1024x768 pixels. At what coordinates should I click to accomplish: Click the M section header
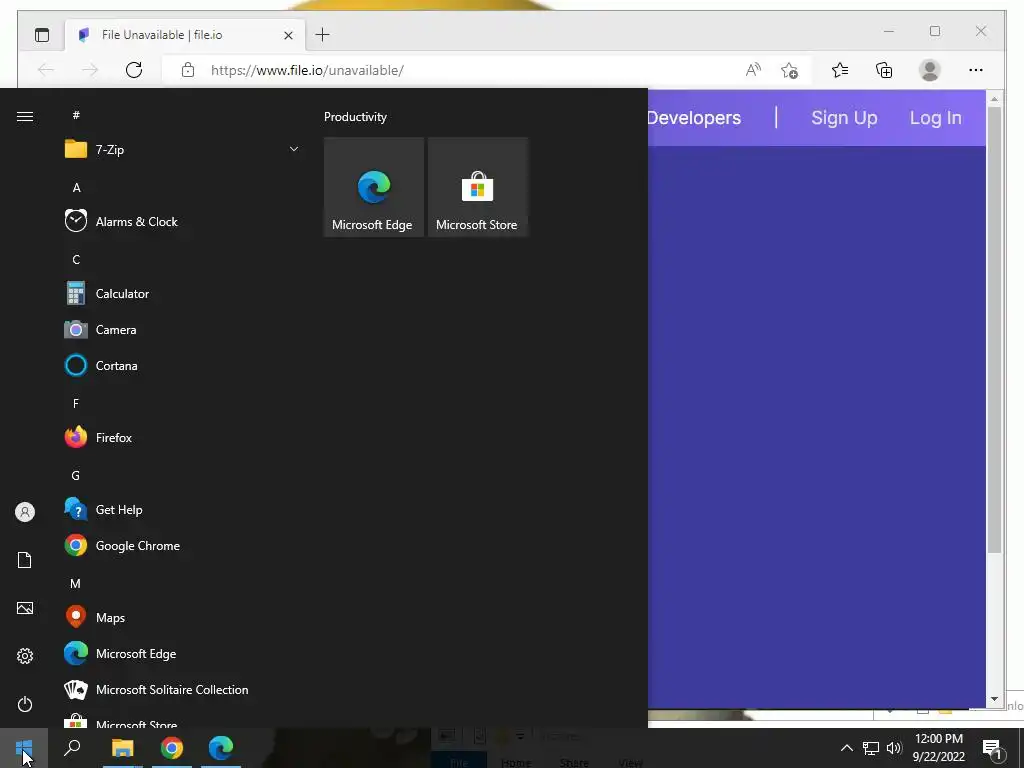76,584
